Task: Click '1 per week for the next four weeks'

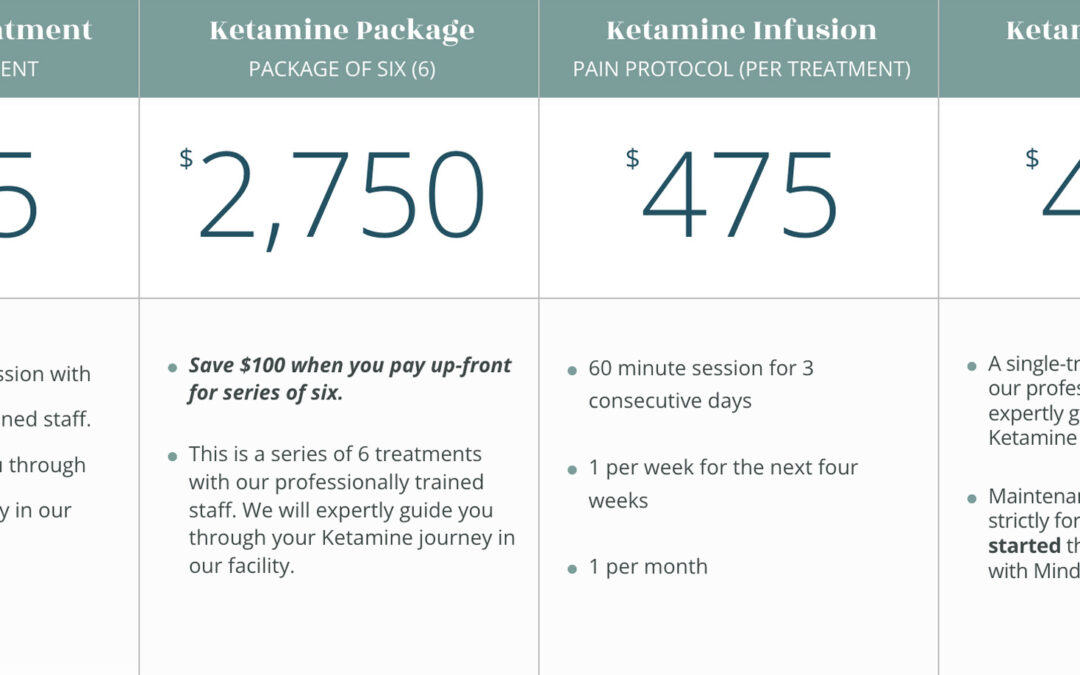Action: point(723,484)
